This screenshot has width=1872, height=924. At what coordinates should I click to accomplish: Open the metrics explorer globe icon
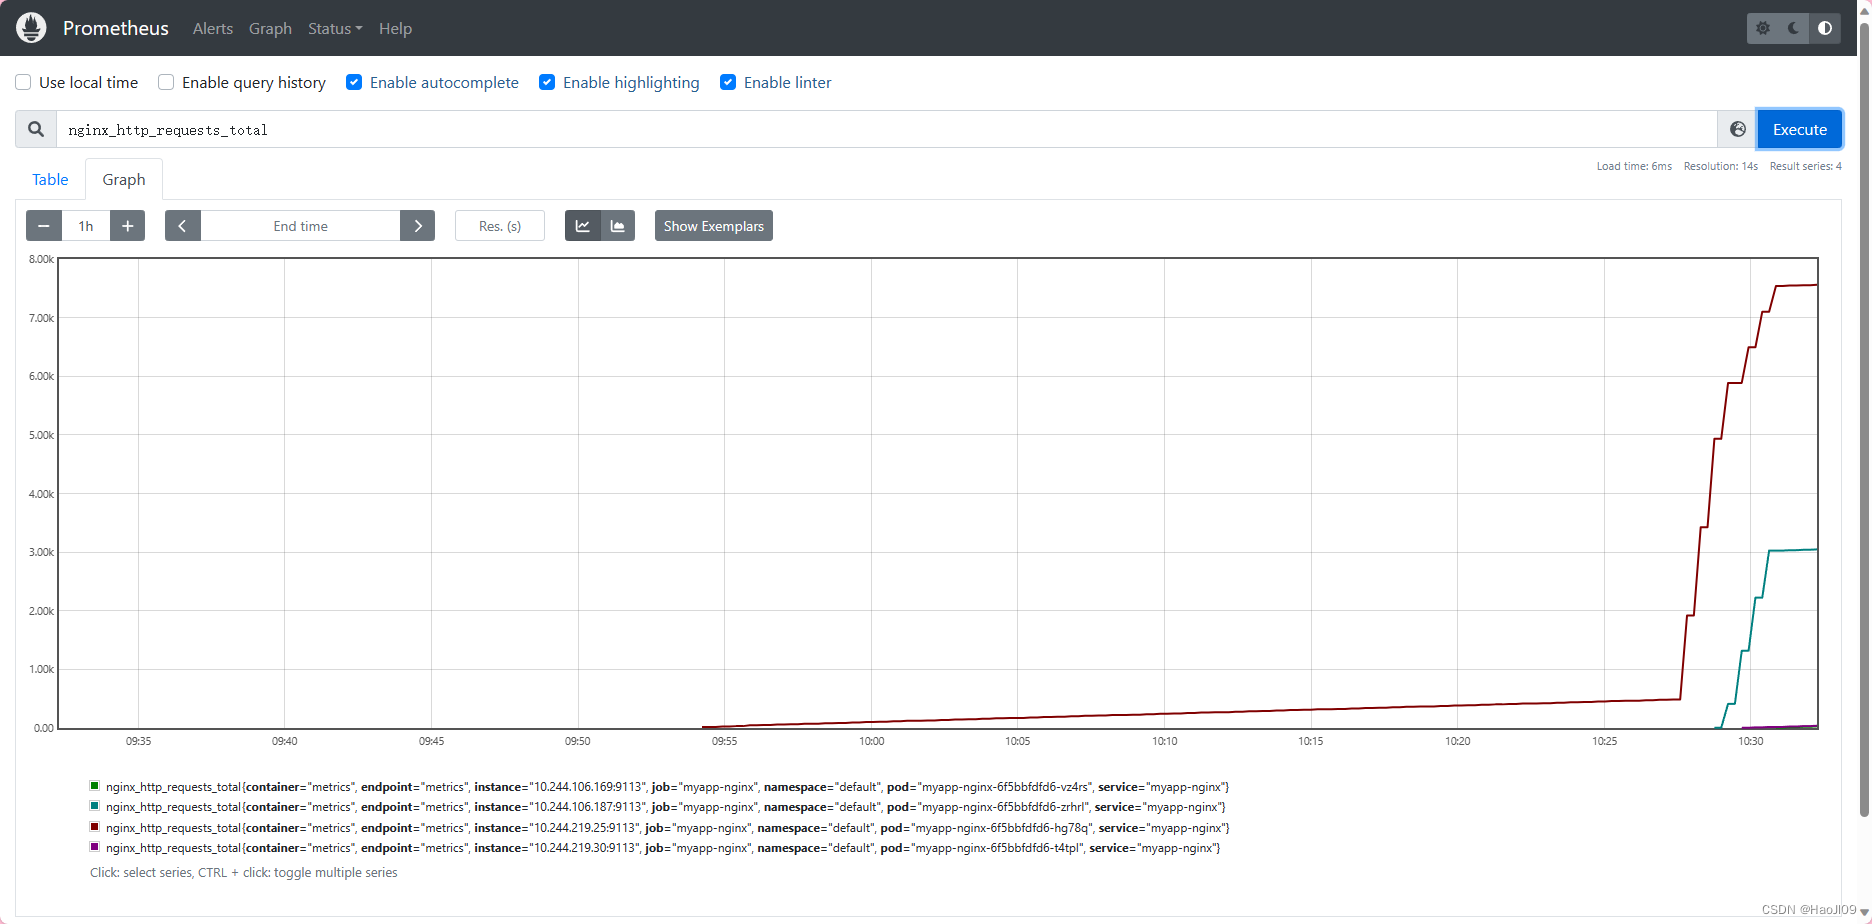(1738, 129)
